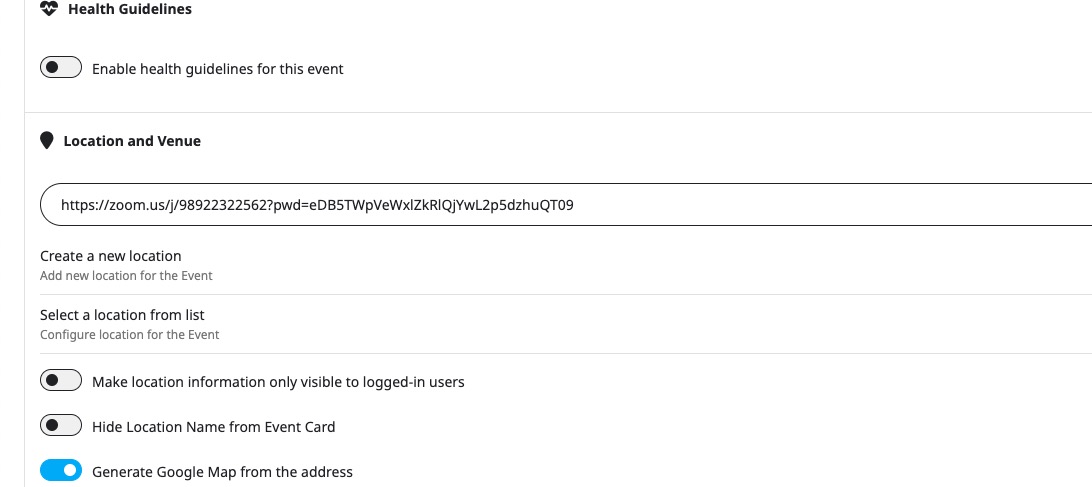Click the 'visible to logged-in users' label text

tap(382, 382)
